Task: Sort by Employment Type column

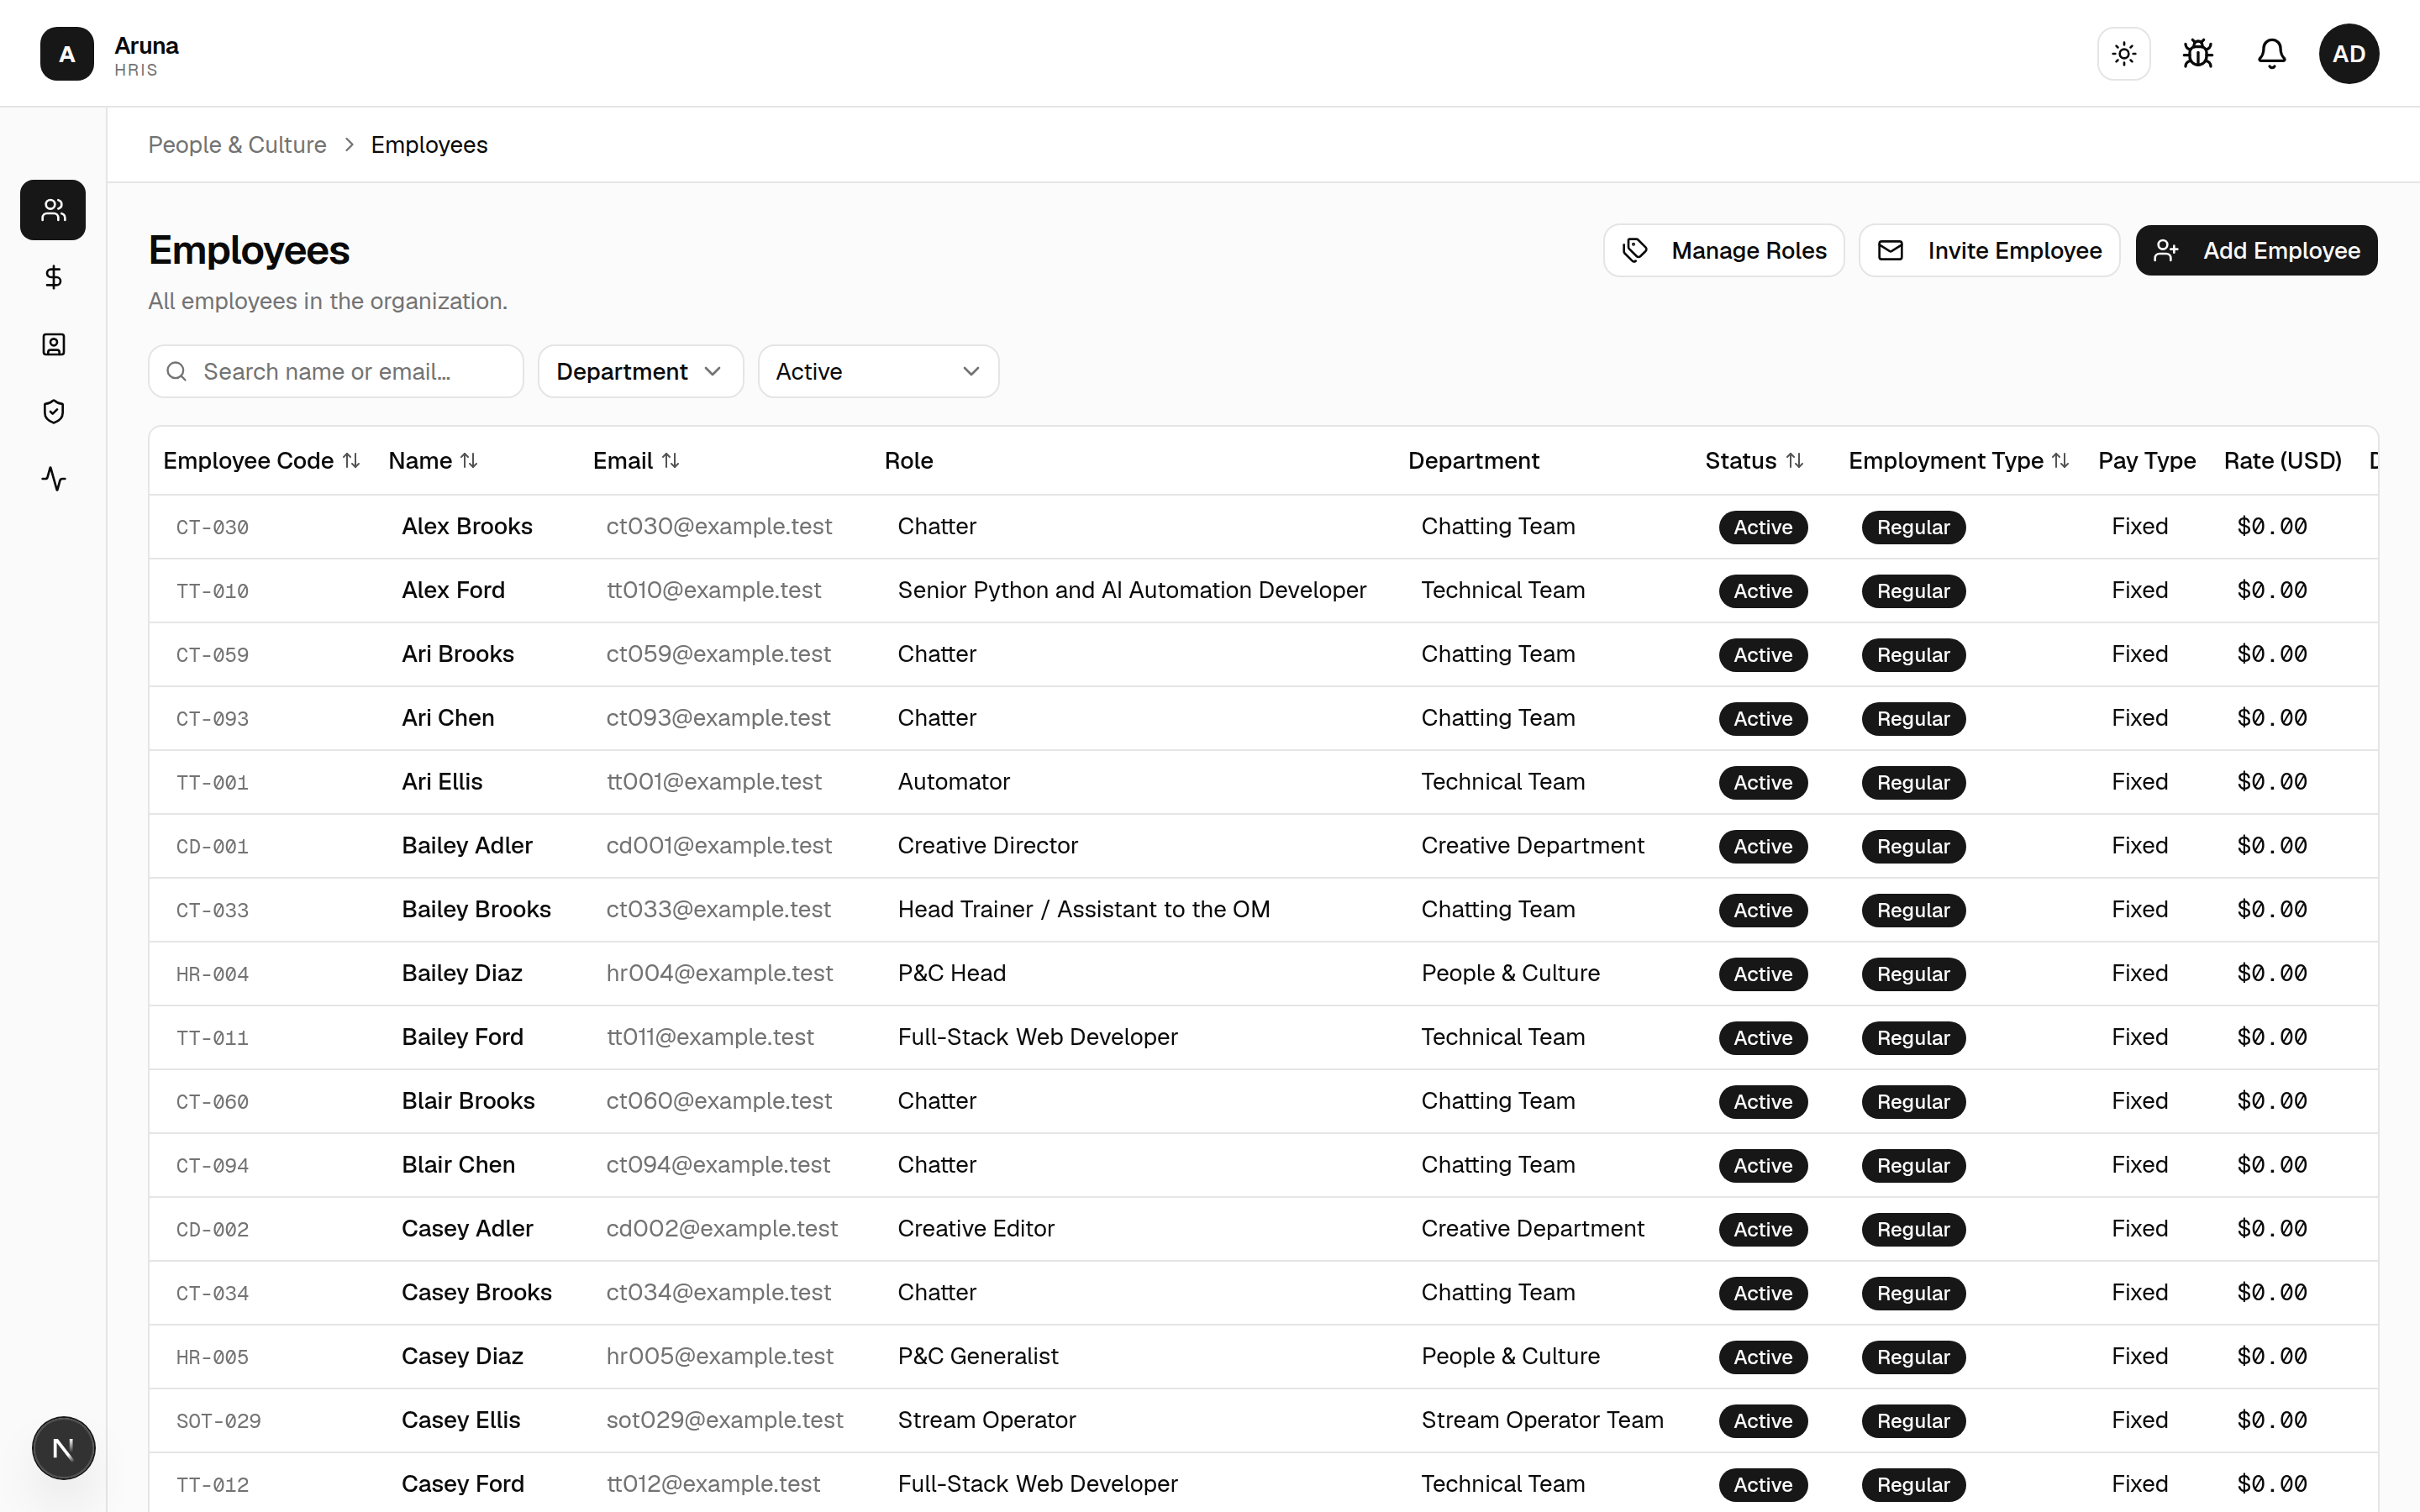Action: tap(1958, 461)
